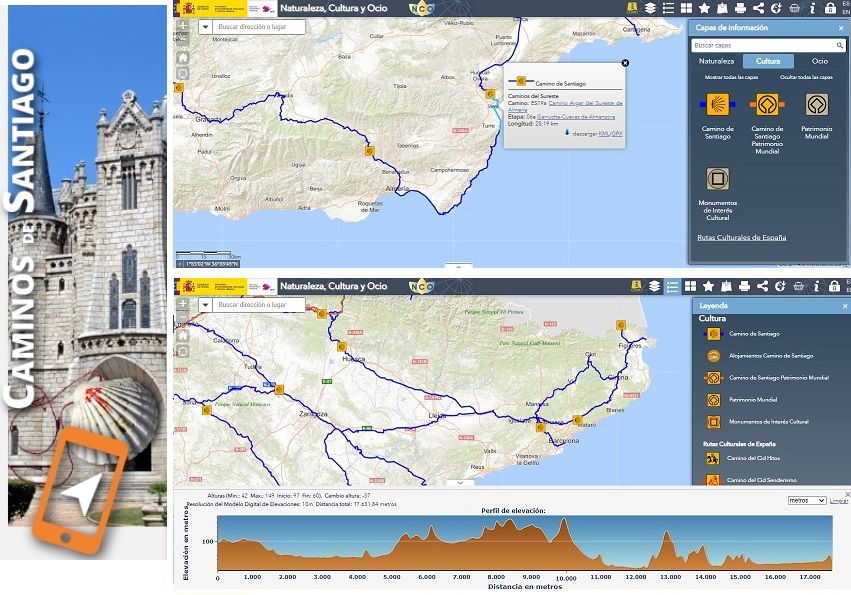This screenshot has height=595, width=851.
Task: Click the lower map's Buscar dirección o lugar field
Action: tap(258, 305)
